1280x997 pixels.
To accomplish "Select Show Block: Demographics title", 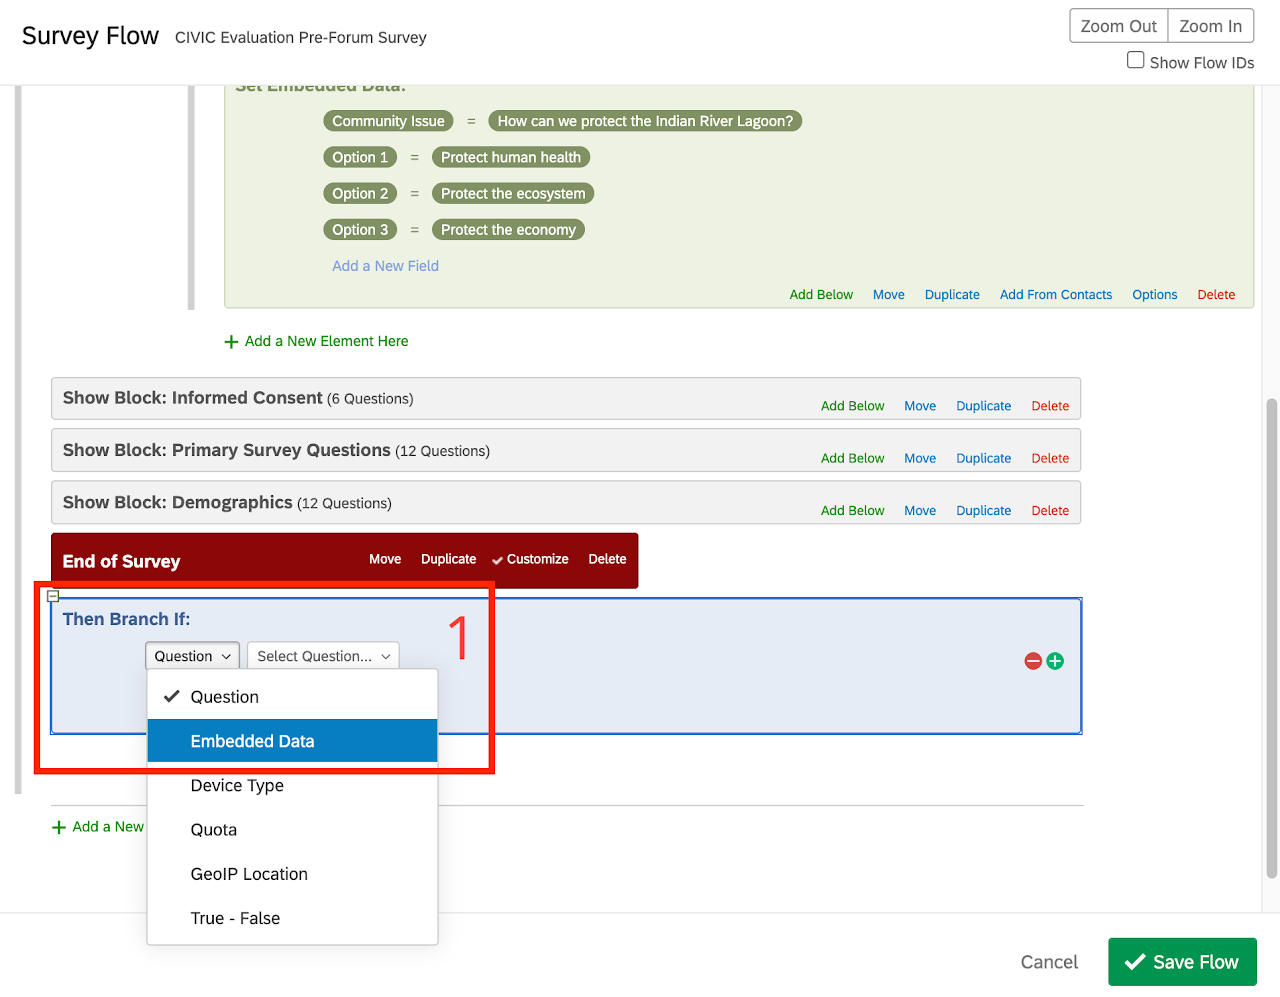I will click(x=177, y=502).
